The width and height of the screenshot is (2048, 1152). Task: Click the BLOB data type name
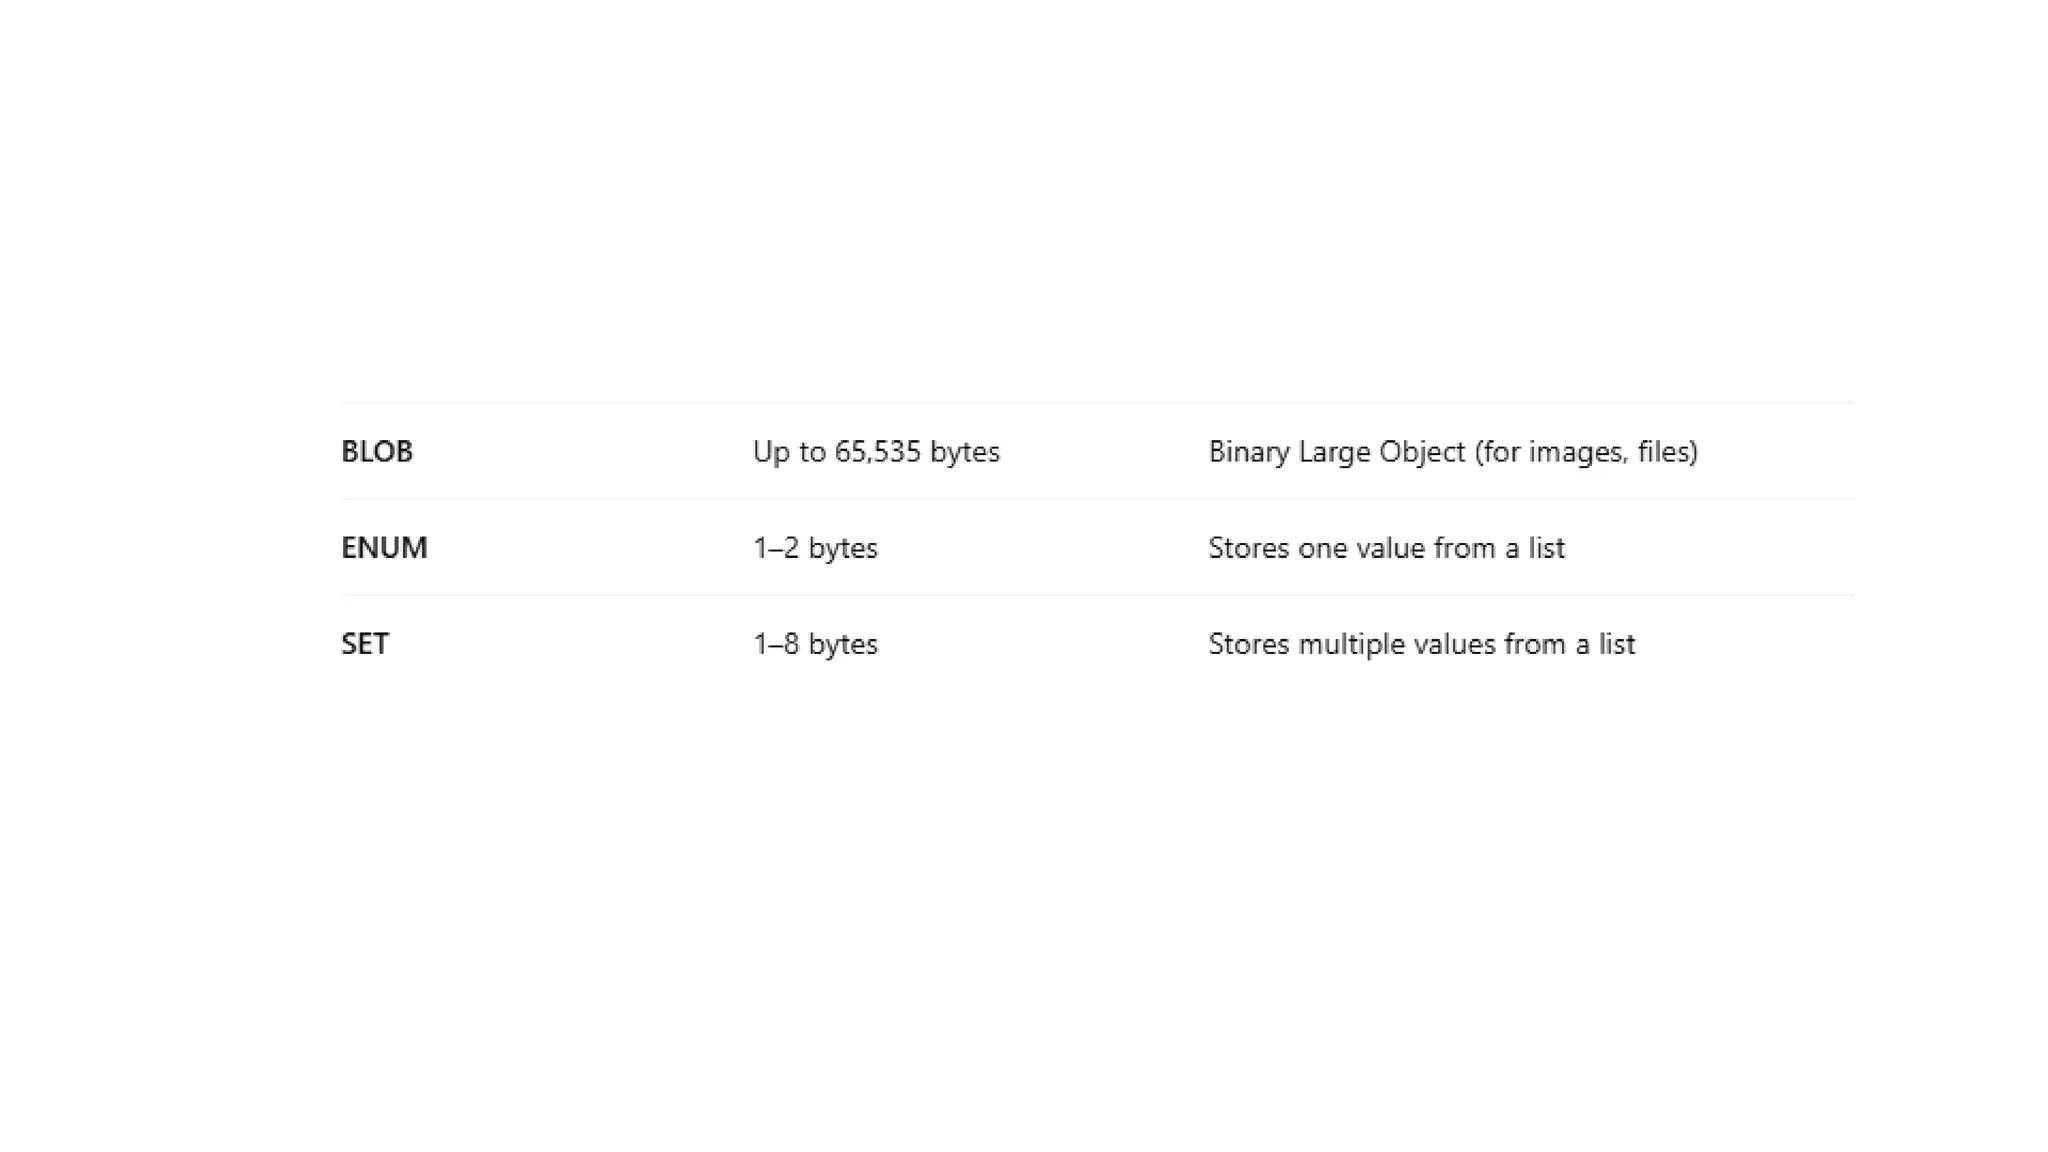coord(376,452)
